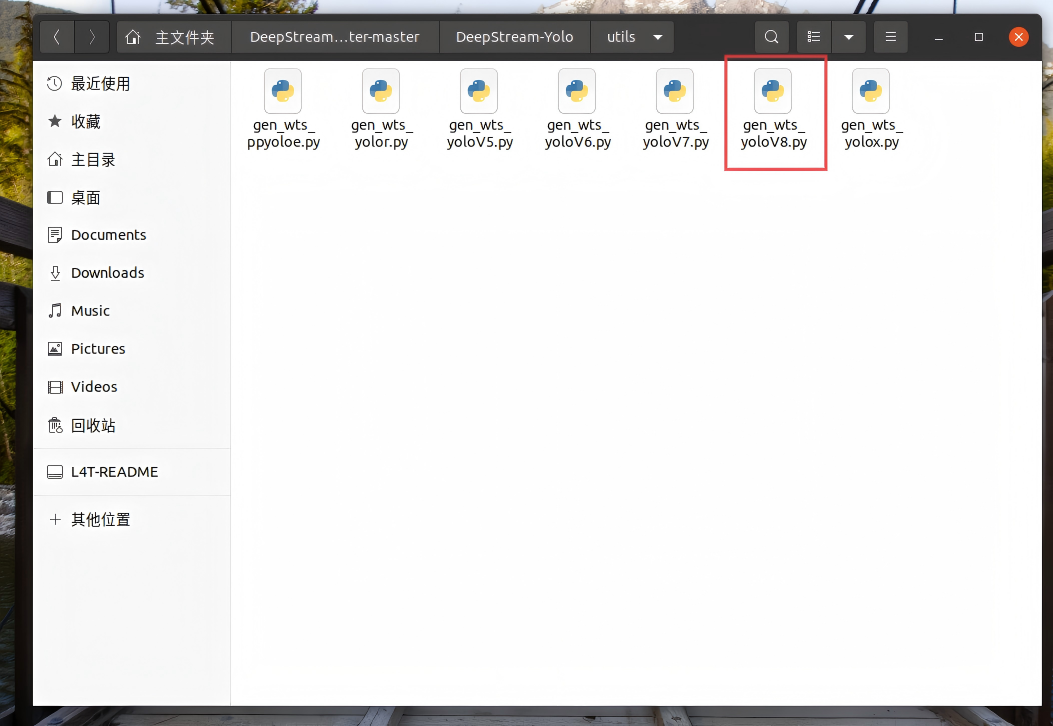Expand view options dropdown arrow
This screenshot has height=726, width=1053.
pos(849,37)
